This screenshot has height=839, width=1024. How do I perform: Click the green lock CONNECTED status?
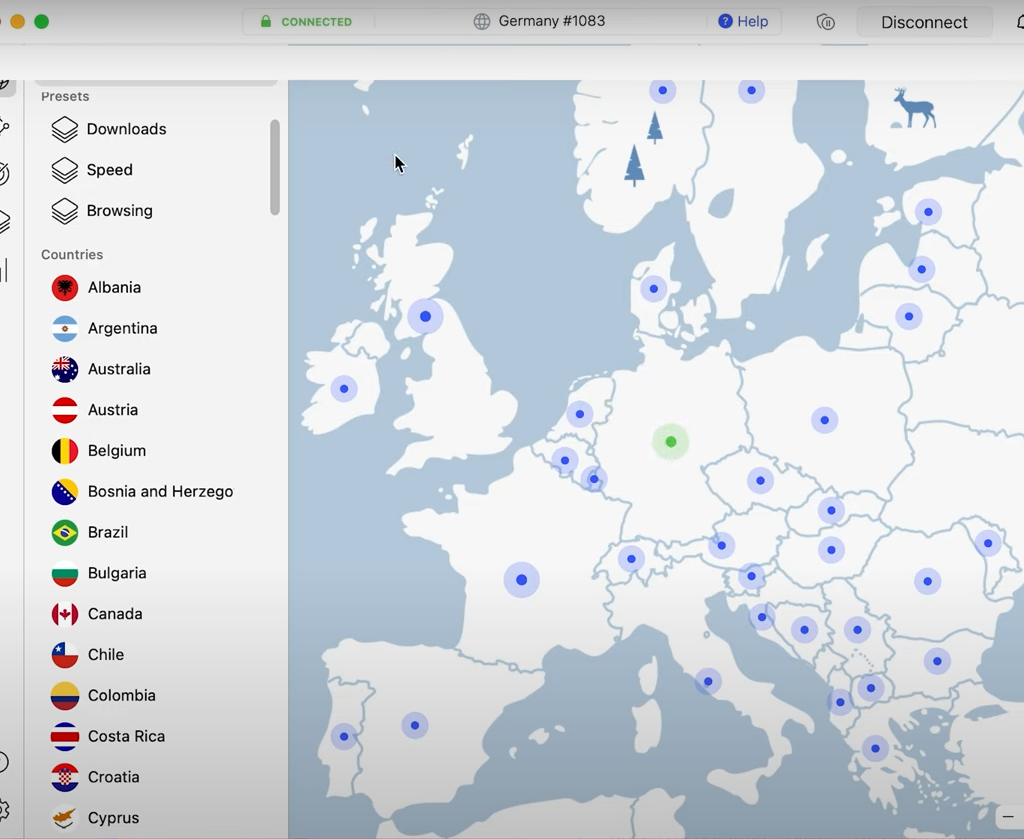tap(306, 22)
